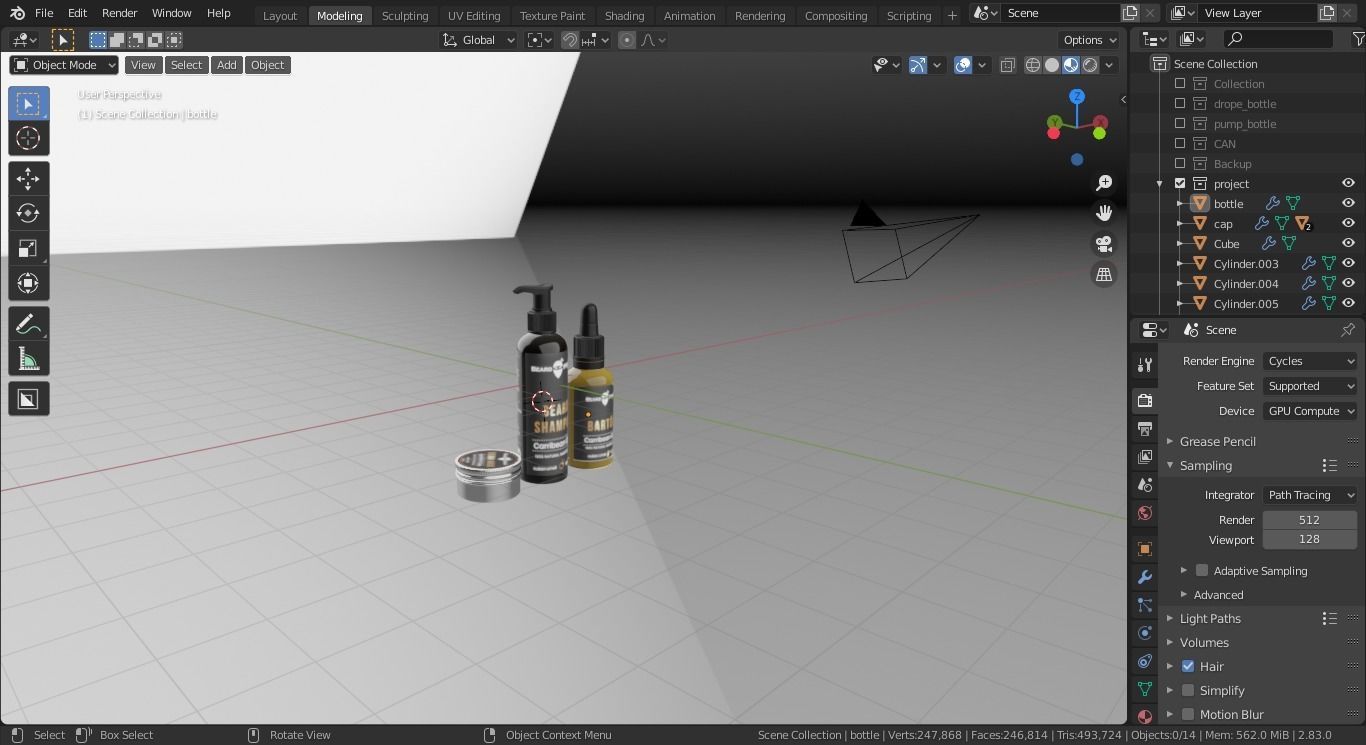Open the File menu
1366x745 pixels.
(x=44, y=13)
